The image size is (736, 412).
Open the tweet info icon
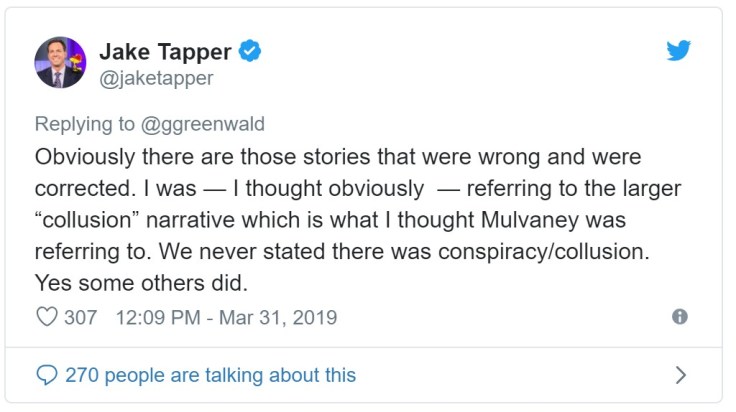680,317
